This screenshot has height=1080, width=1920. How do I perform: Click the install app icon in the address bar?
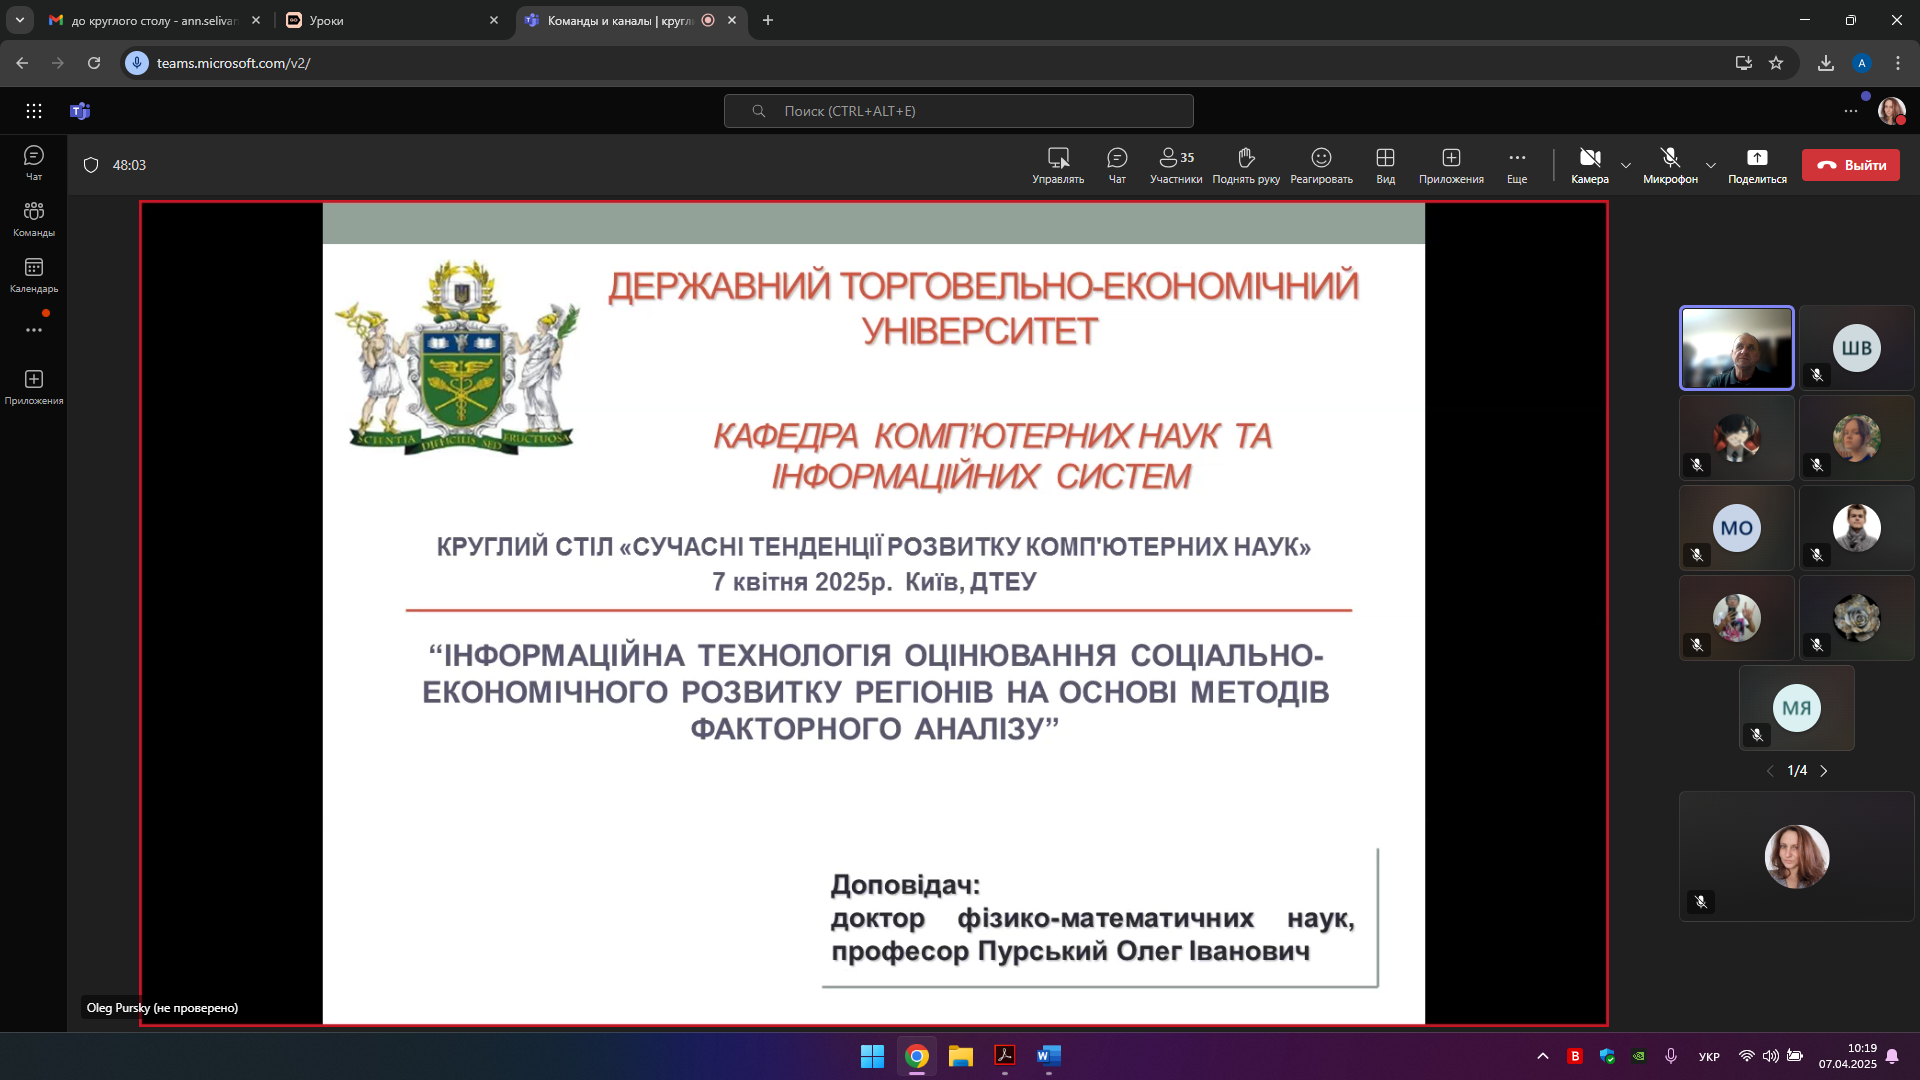1744,63
